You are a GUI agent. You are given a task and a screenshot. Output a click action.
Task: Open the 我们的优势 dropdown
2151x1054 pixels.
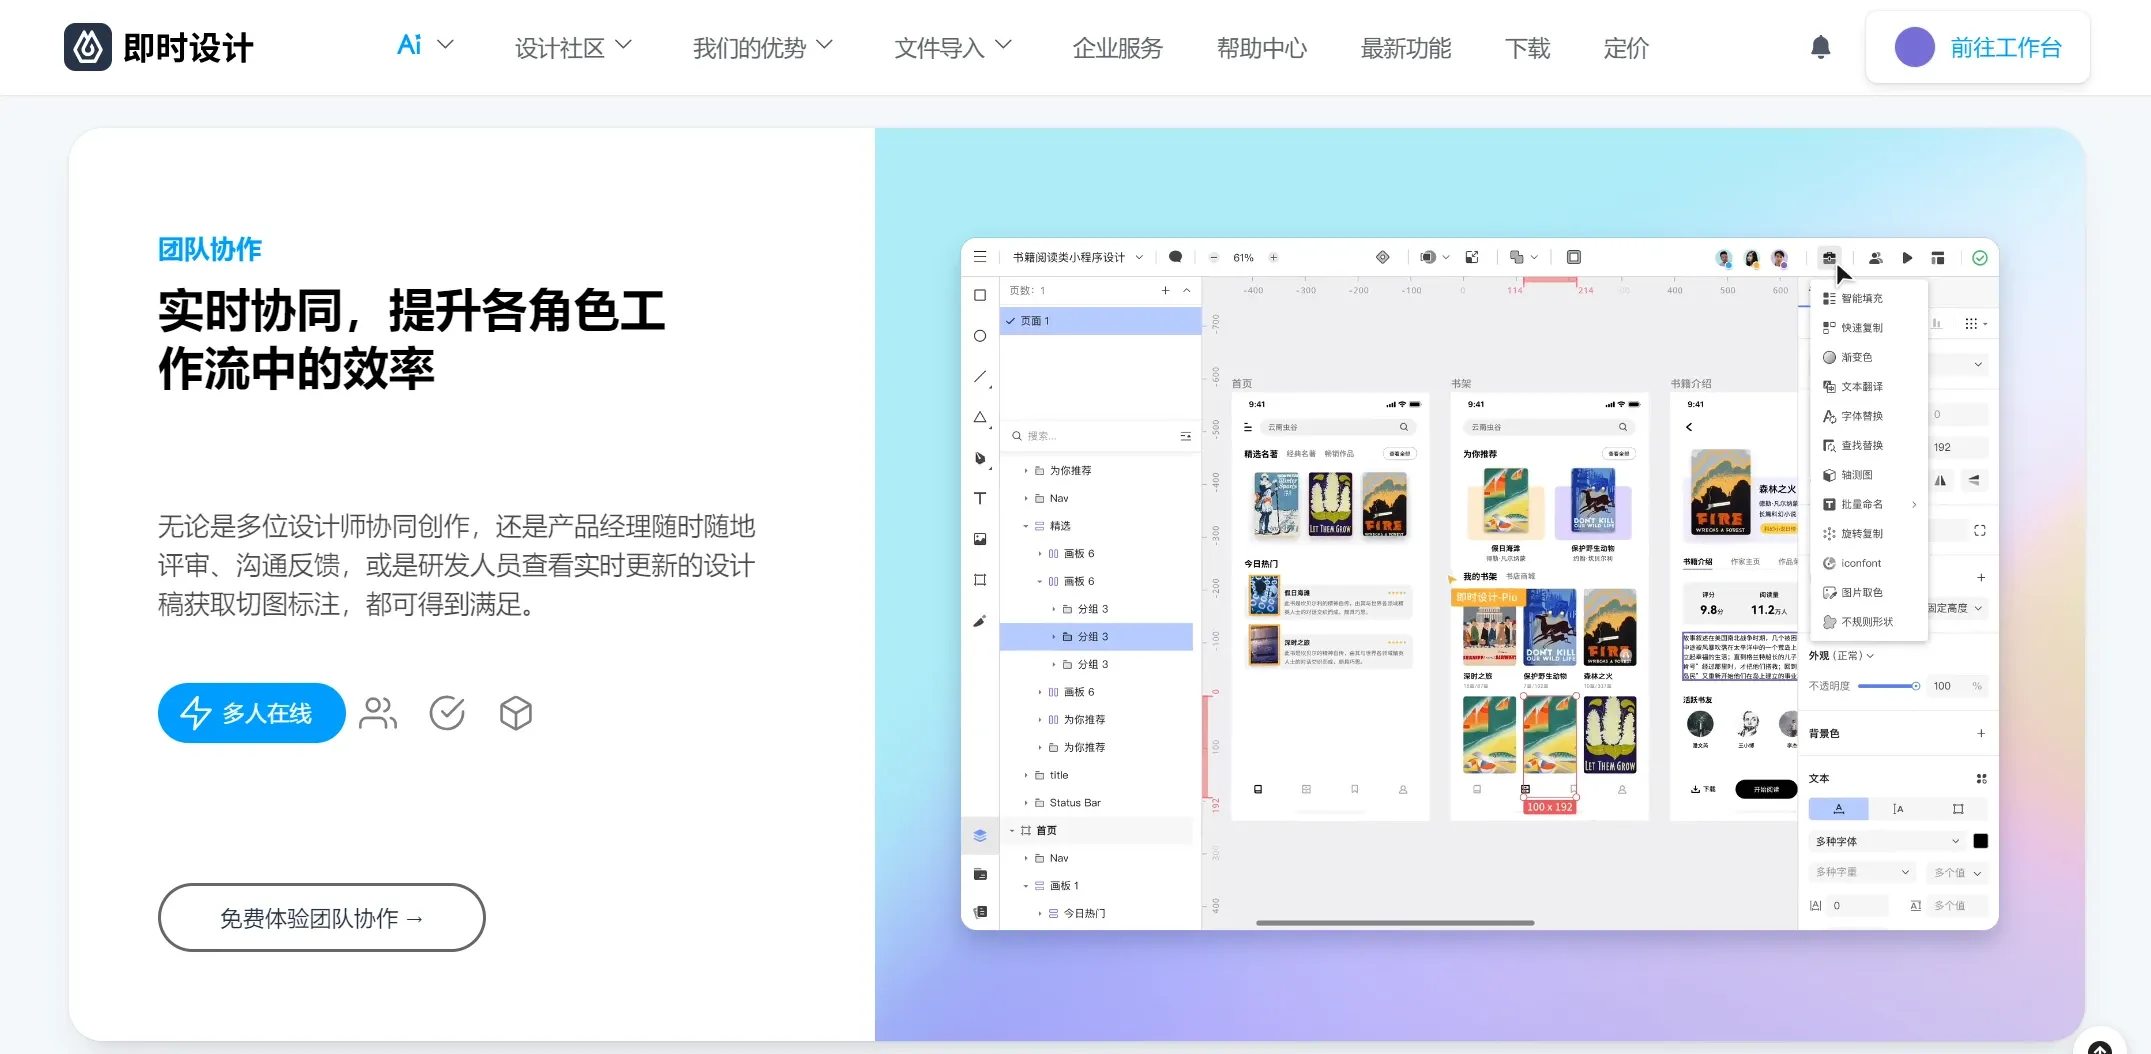pos(762,47)
